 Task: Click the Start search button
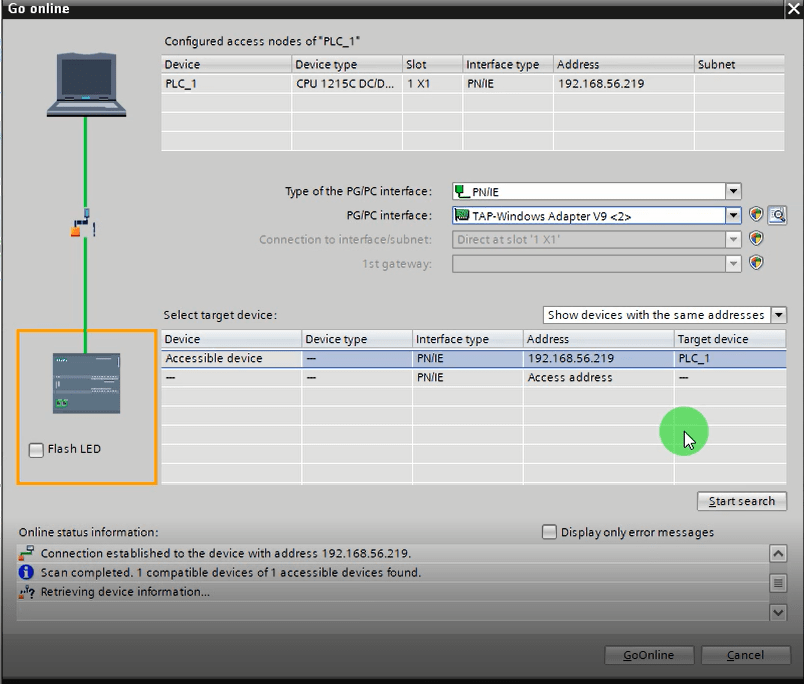741,501
